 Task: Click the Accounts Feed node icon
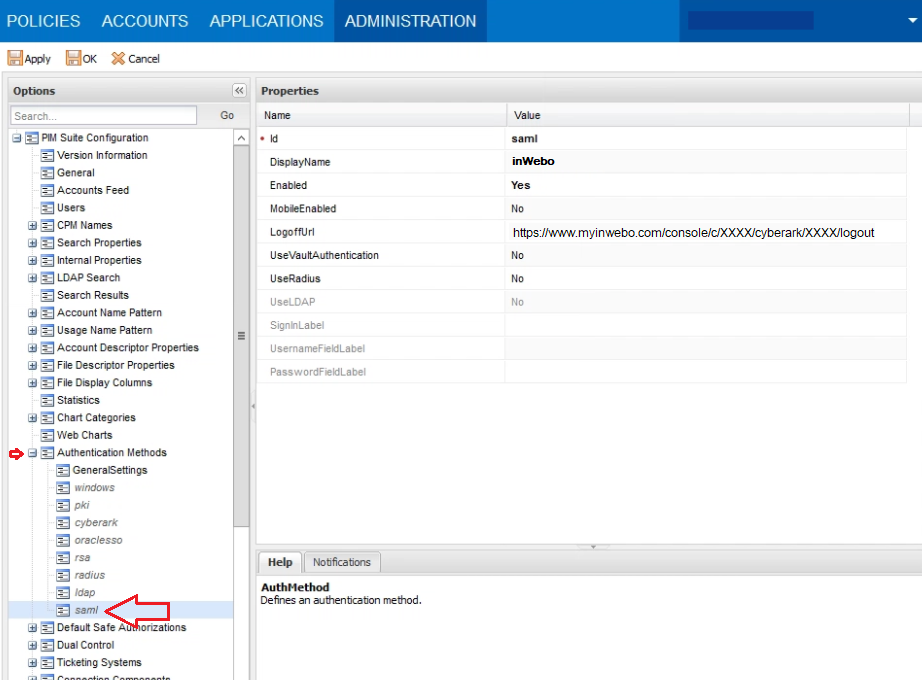point(47,191)
